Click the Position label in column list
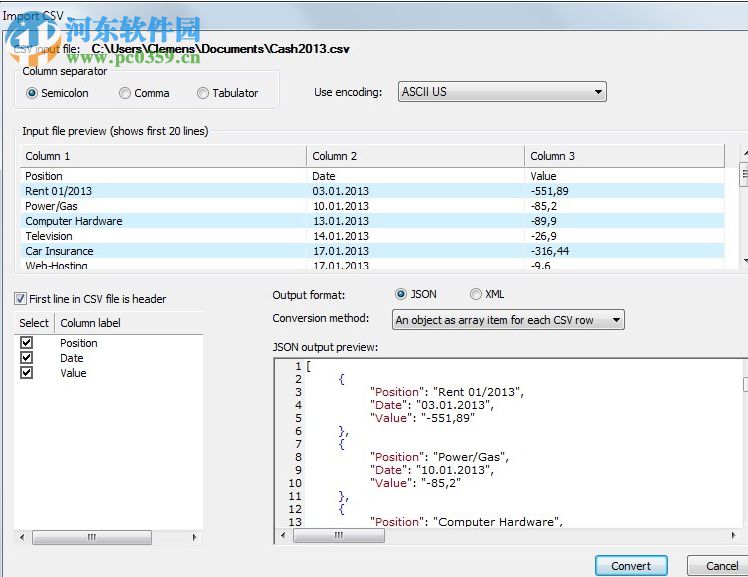Screen dimensions: 748x577 (x=79, y=343)
